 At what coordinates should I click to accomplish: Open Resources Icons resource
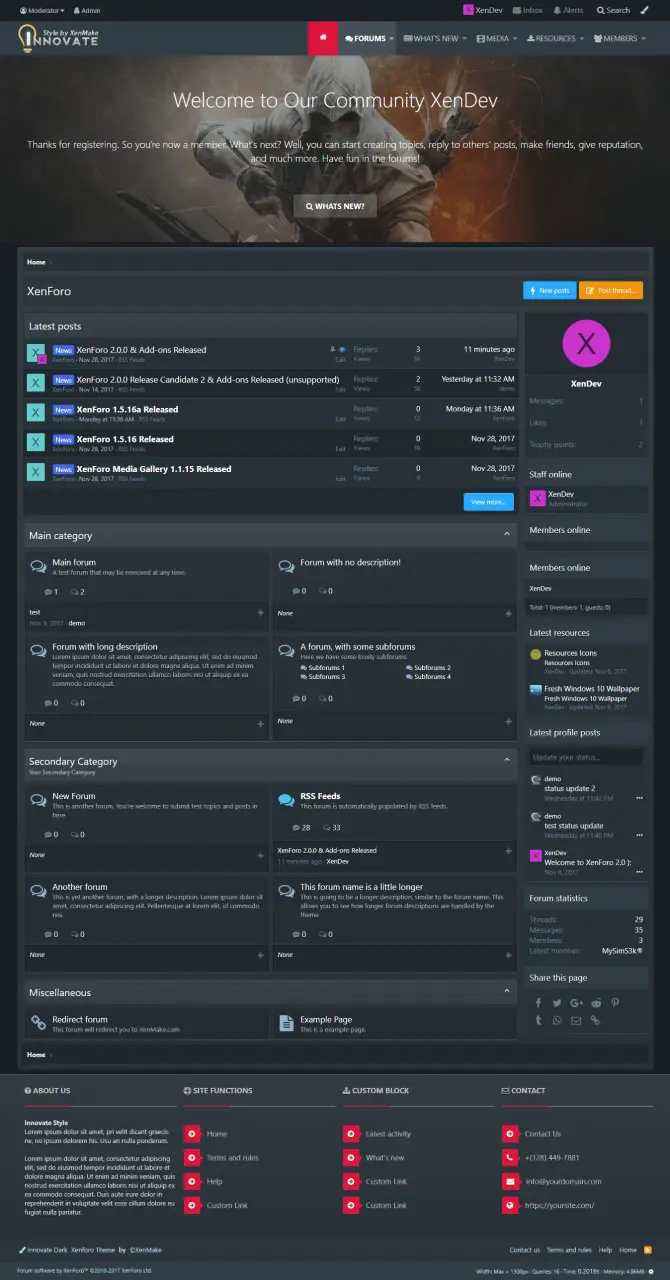(570, 653)
